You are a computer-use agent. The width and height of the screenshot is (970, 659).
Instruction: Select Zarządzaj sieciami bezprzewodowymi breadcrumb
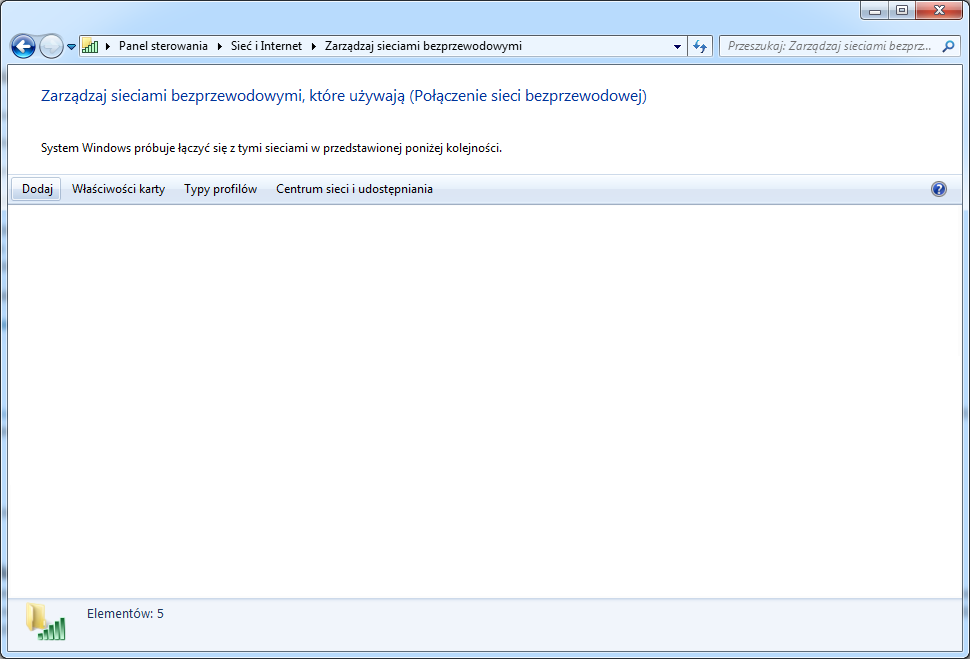pyautogui.click(x=423, y=46)
